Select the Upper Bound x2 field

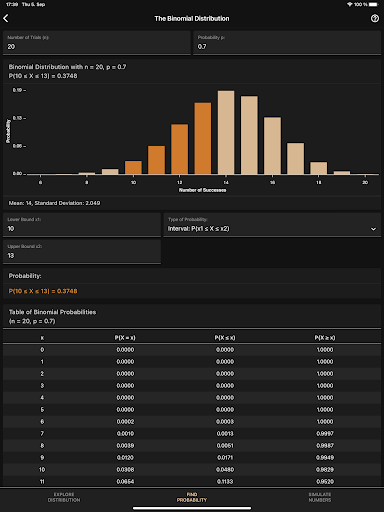click(x=82, y=252)
